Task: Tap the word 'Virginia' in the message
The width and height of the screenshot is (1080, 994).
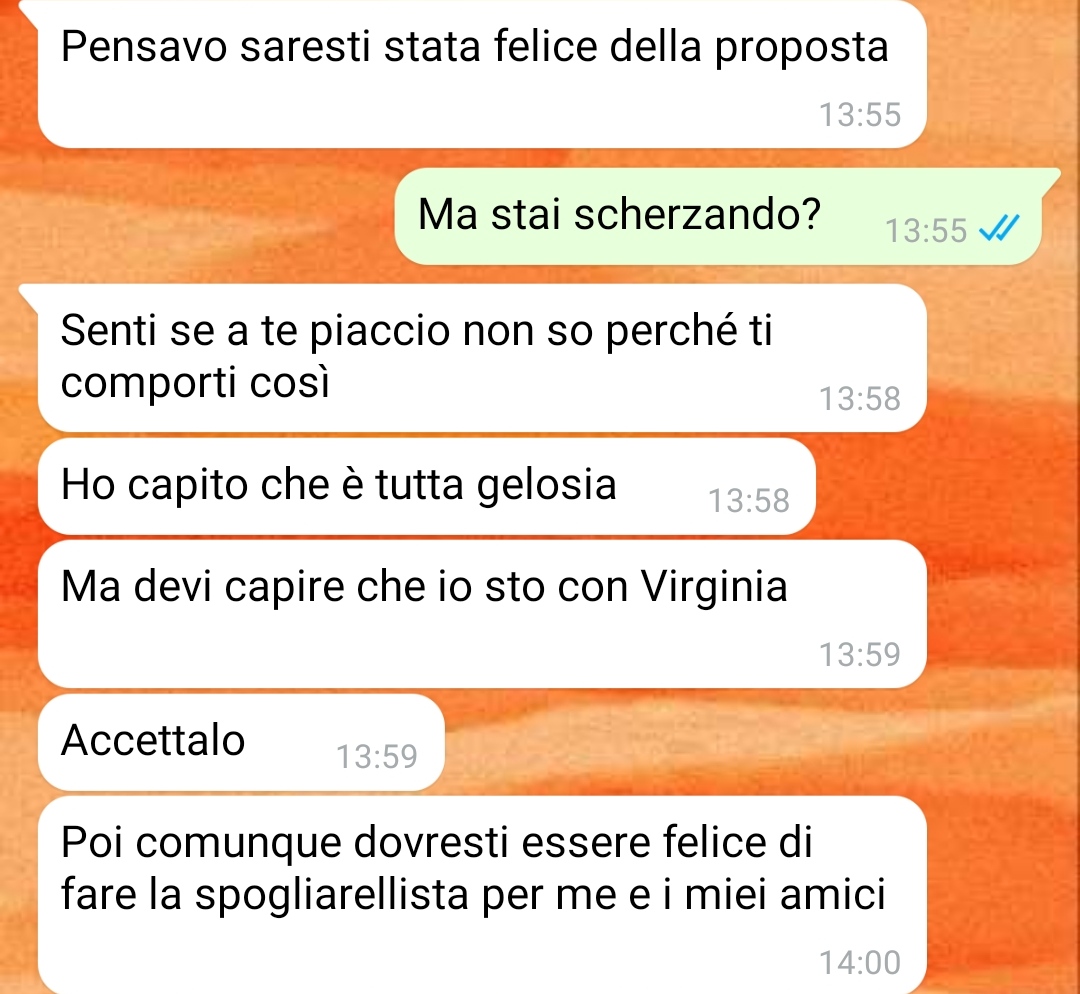Action: coord(714,588)
